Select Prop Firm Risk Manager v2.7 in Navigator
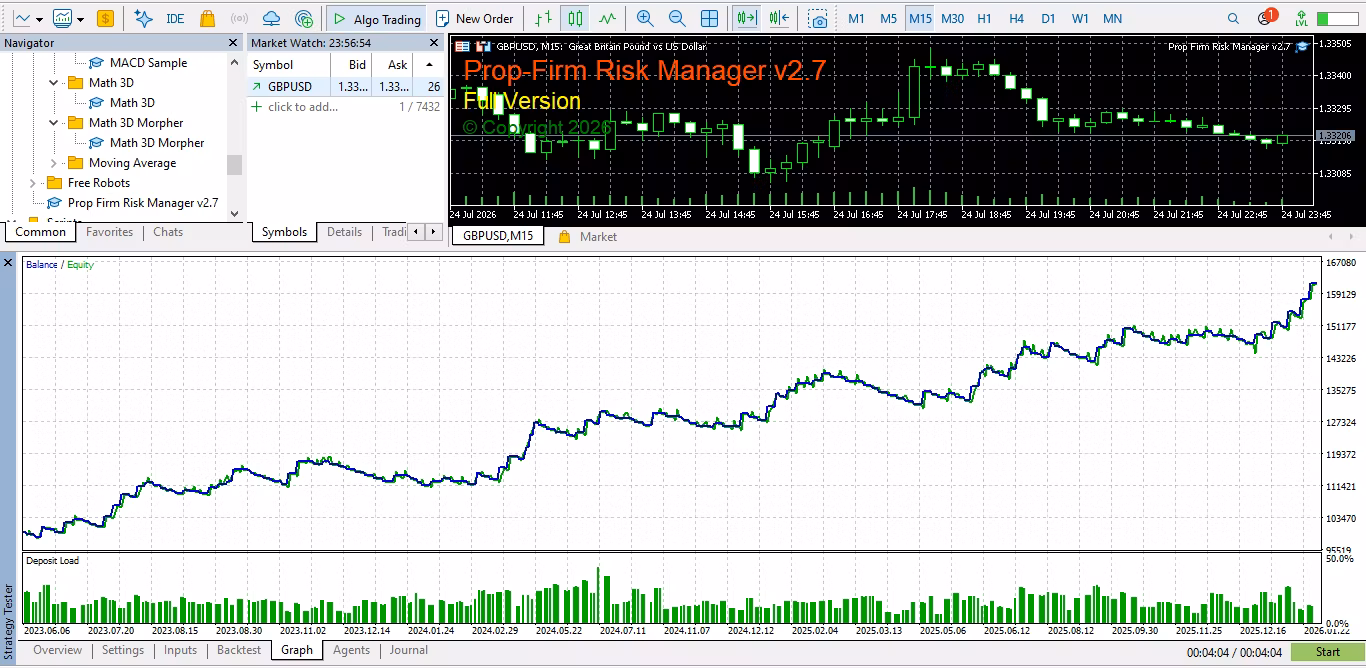1366x668 pixels. (132, 203)
